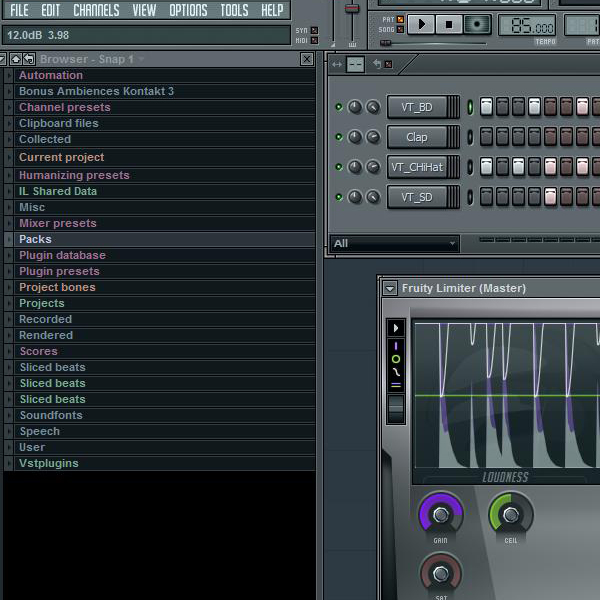
Task: Click the browser back/reread icon
Action: tap(29, 59)
